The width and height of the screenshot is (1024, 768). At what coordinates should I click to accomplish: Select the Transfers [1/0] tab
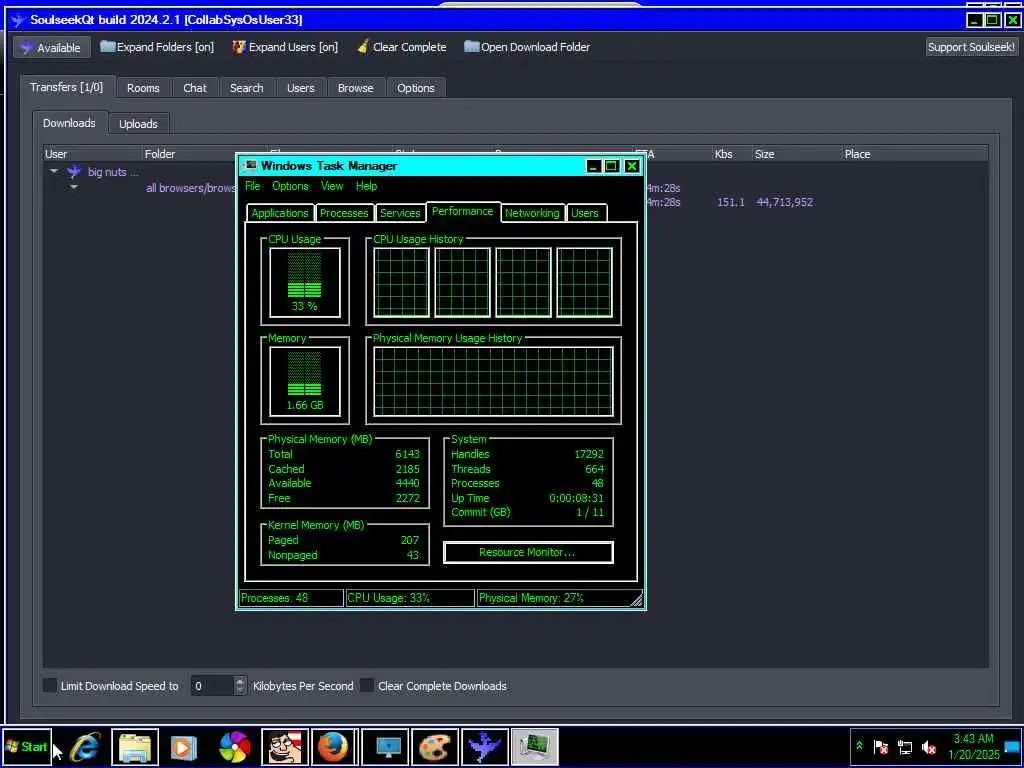pyautogui.click(x=67, y=87)
